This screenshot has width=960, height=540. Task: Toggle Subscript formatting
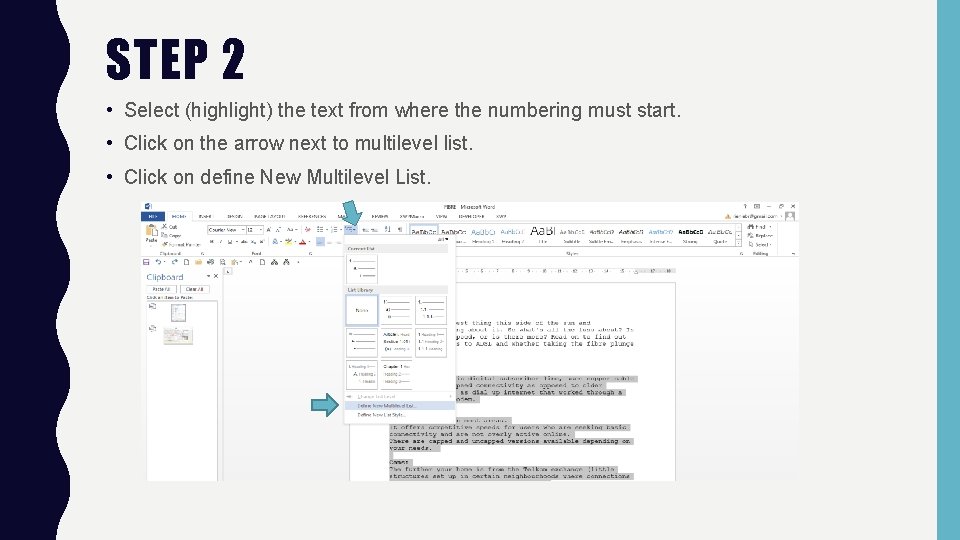253,241
